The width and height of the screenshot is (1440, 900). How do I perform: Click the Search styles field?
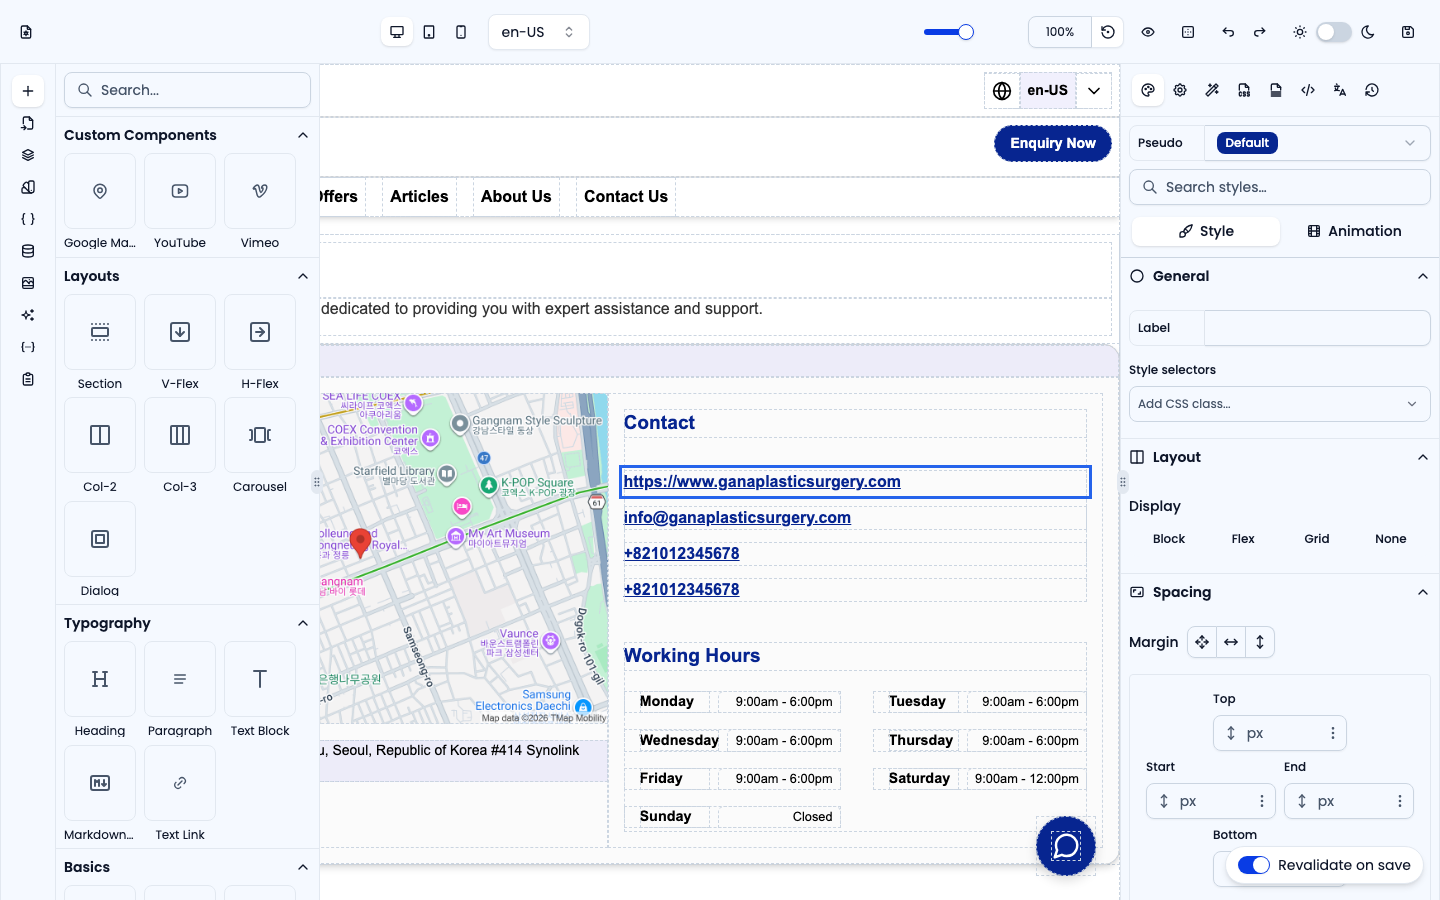point(1280,187)
